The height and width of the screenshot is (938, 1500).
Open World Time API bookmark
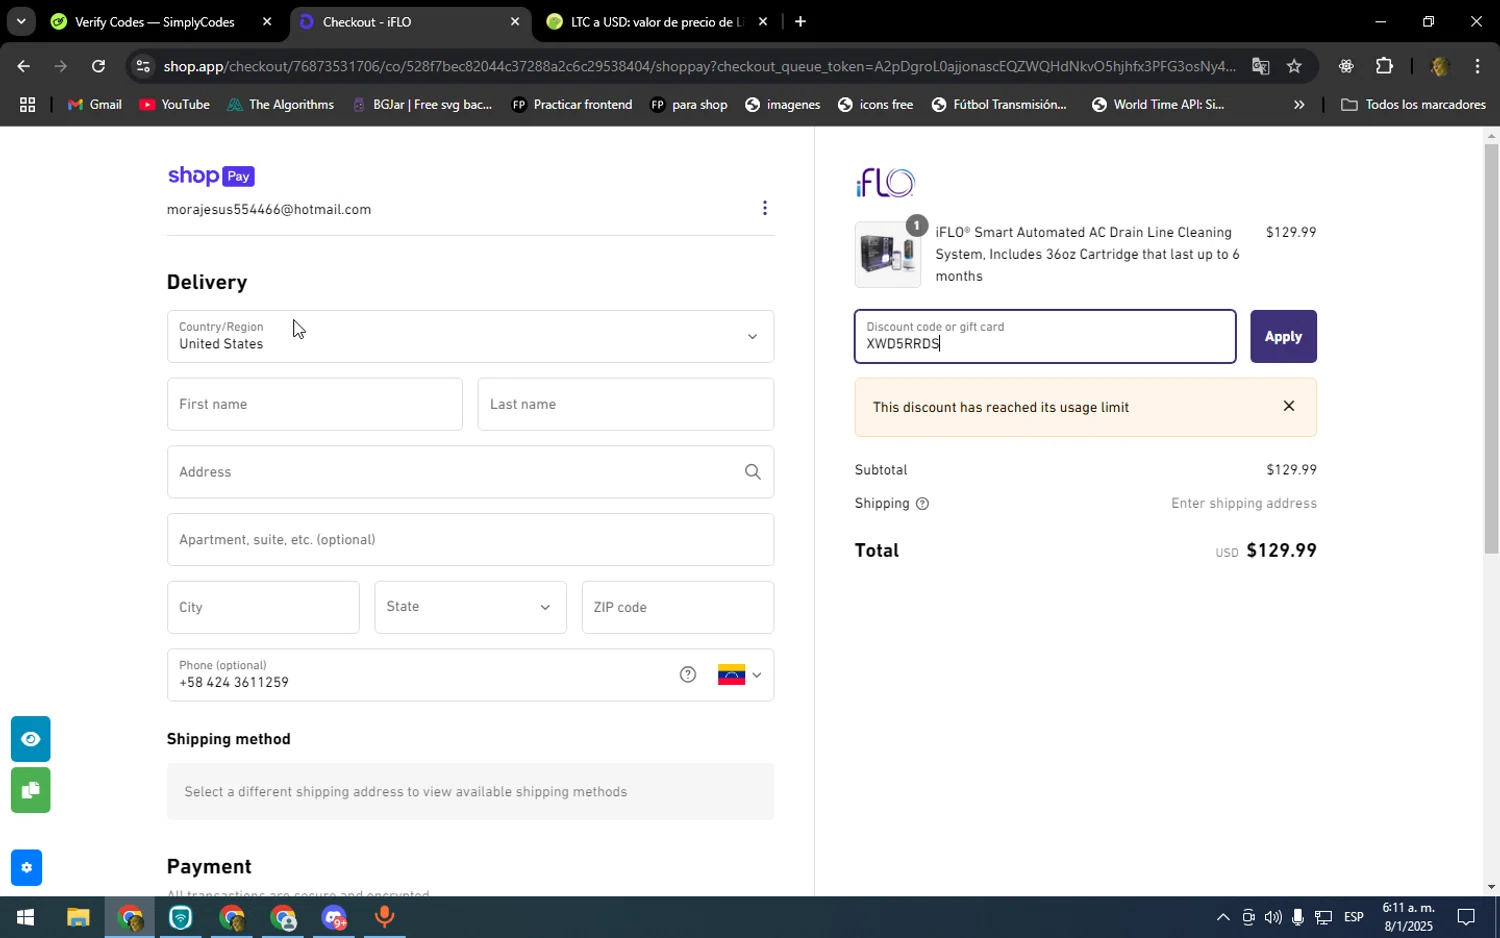[x=1158, y=104]
